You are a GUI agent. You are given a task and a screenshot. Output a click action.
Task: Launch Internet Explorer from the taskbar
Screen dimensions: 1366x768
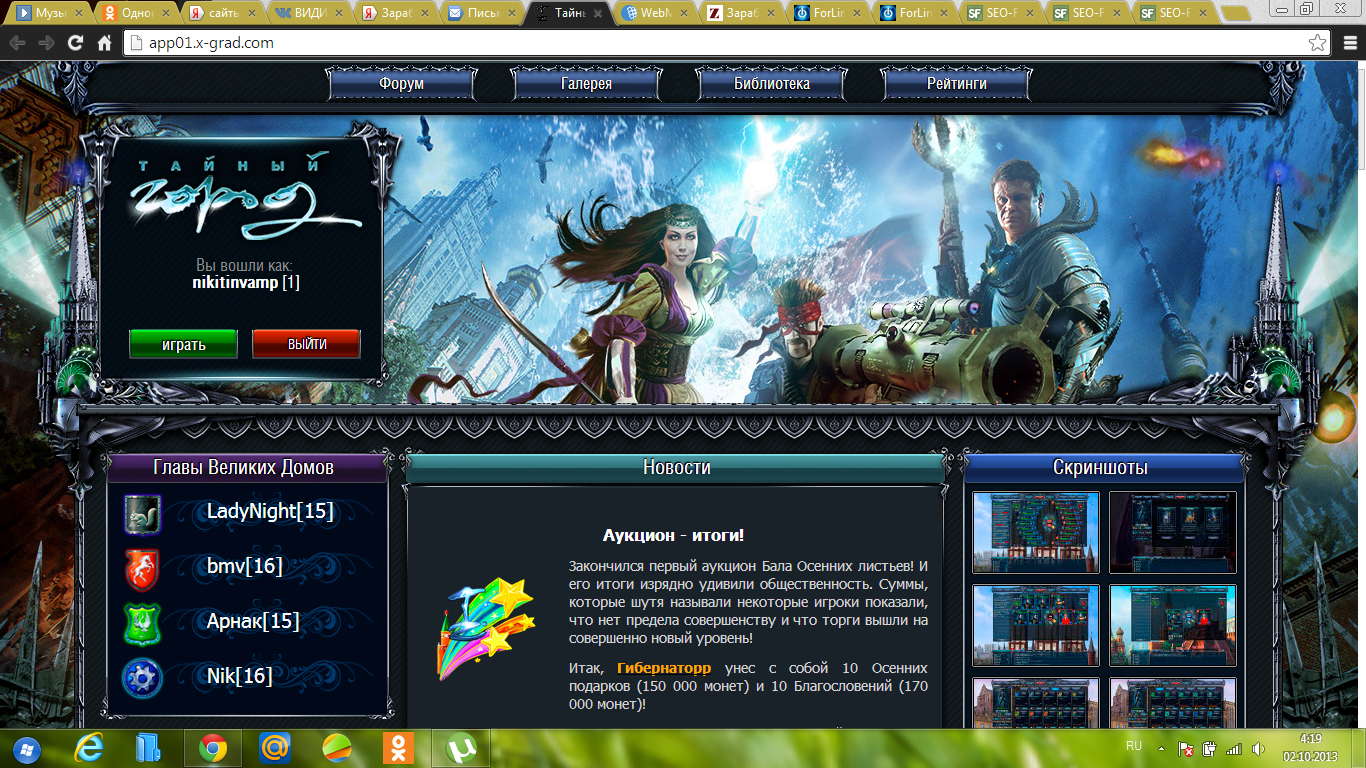click(x=90, y=748)
